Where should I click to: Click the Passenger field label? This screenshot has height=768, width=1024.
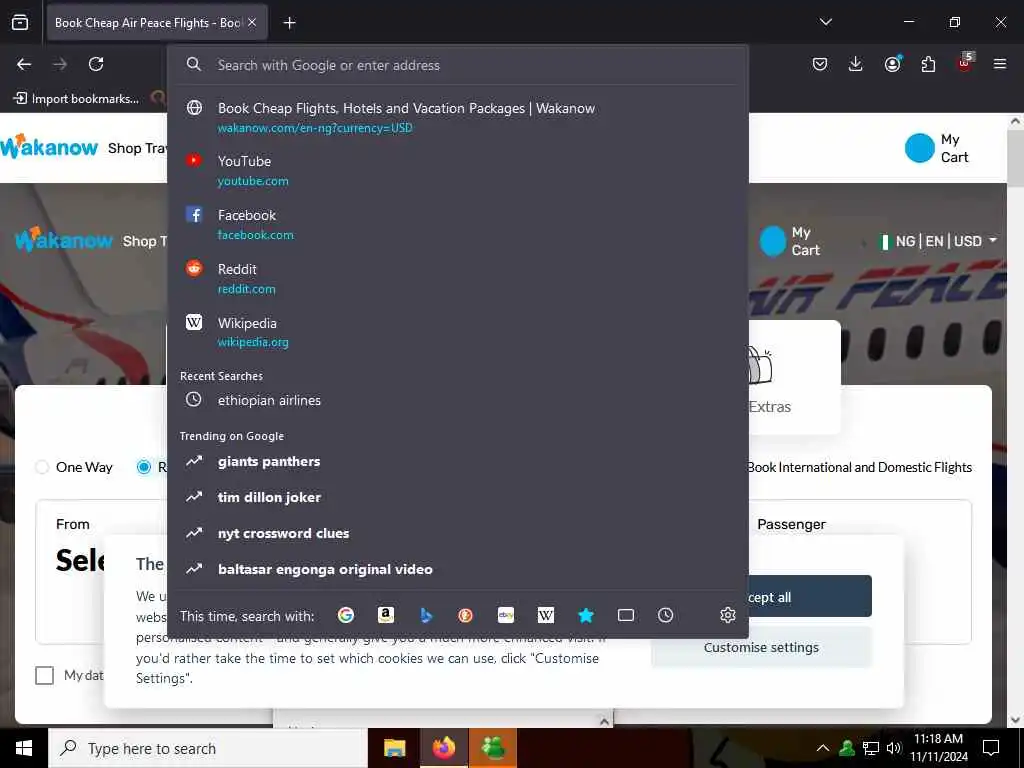click(792, 524)
